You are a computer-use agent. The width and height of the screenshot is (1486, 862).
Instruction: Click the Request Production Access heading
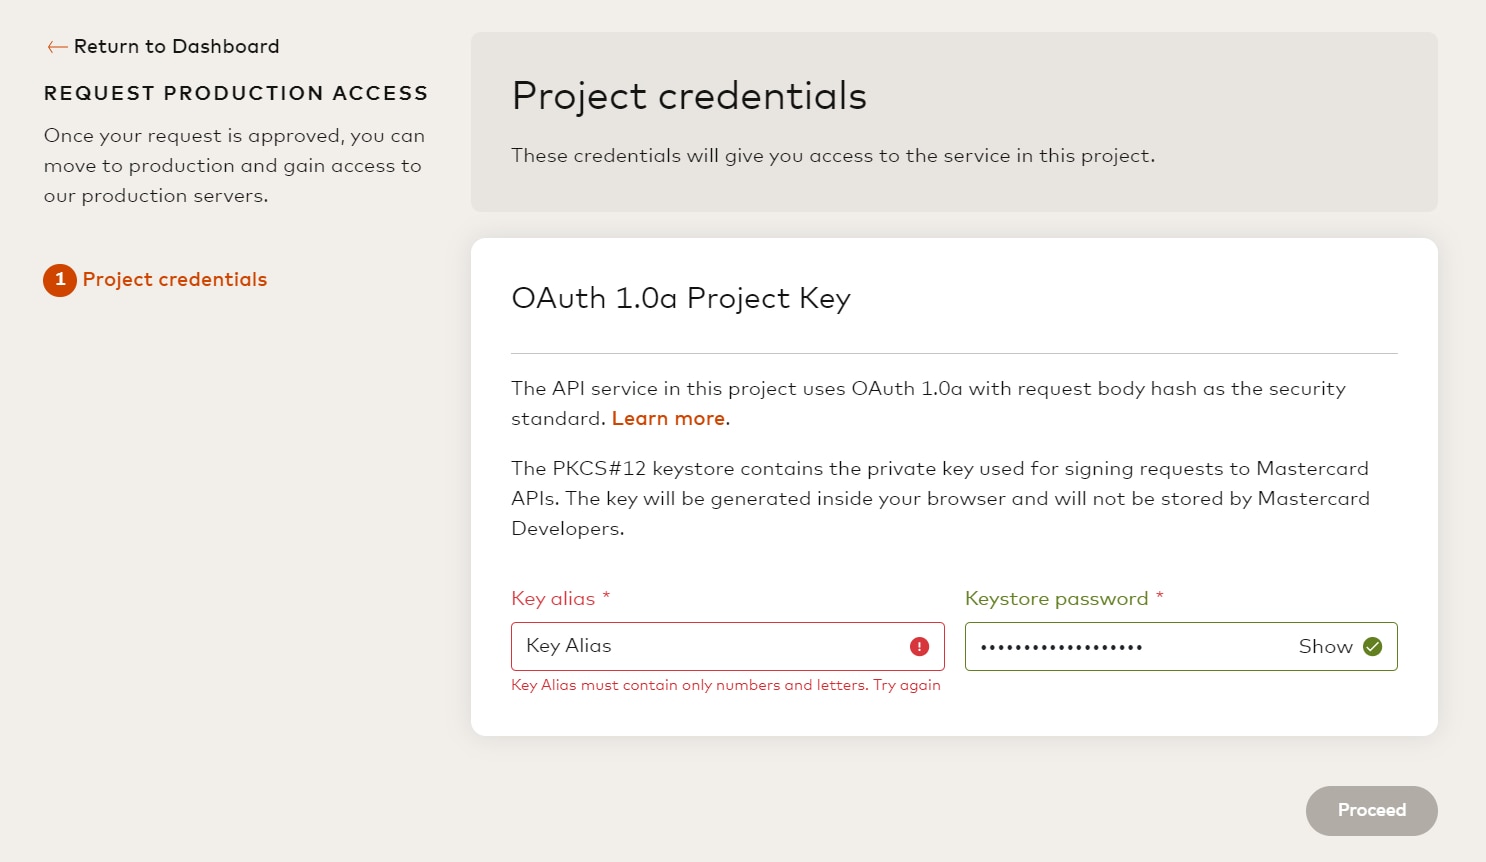(236, 93)
